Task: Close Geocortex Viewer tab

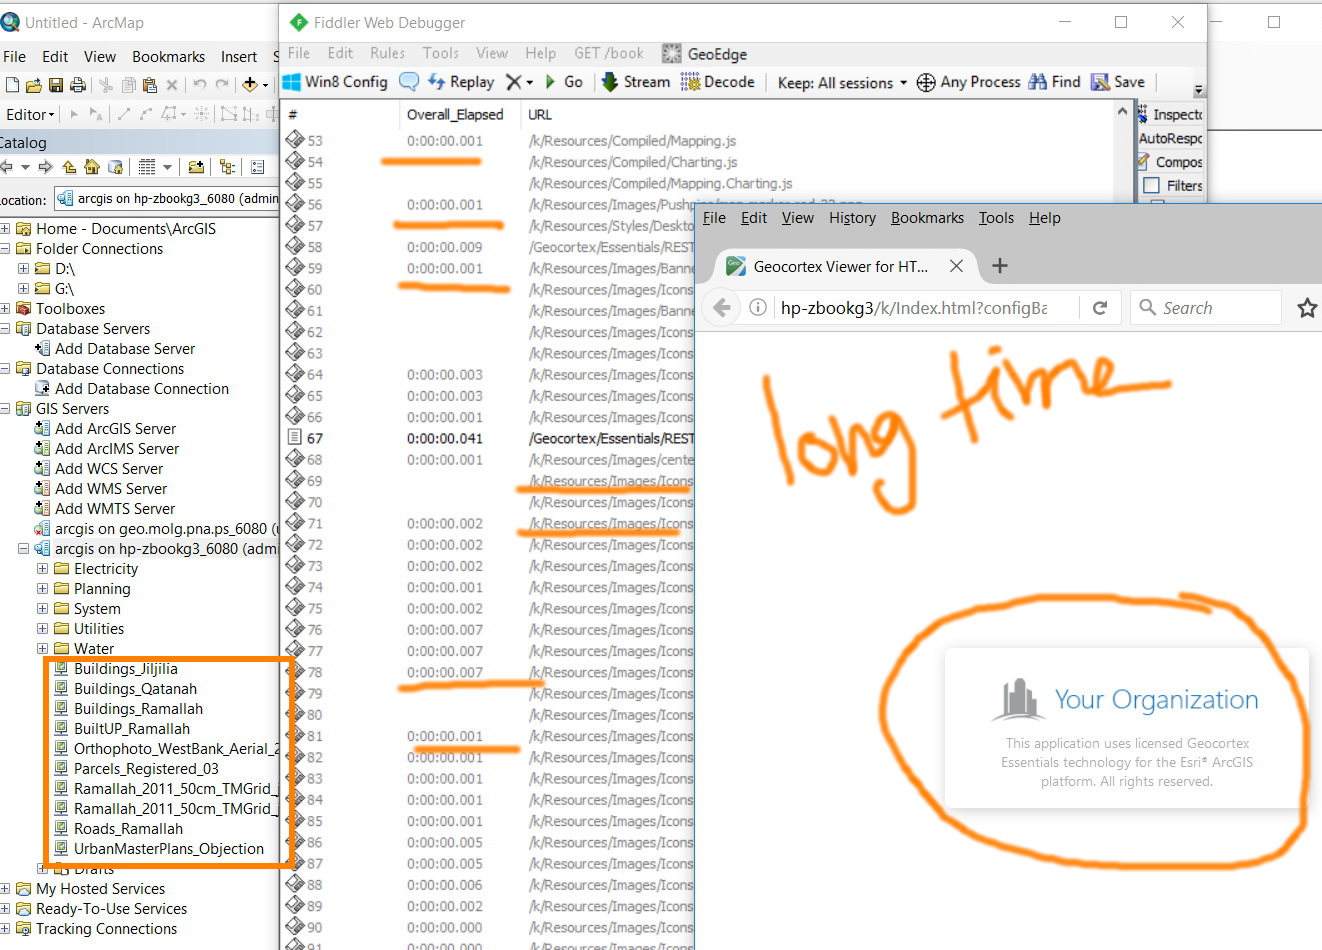Action: click(x=956, y=266)
